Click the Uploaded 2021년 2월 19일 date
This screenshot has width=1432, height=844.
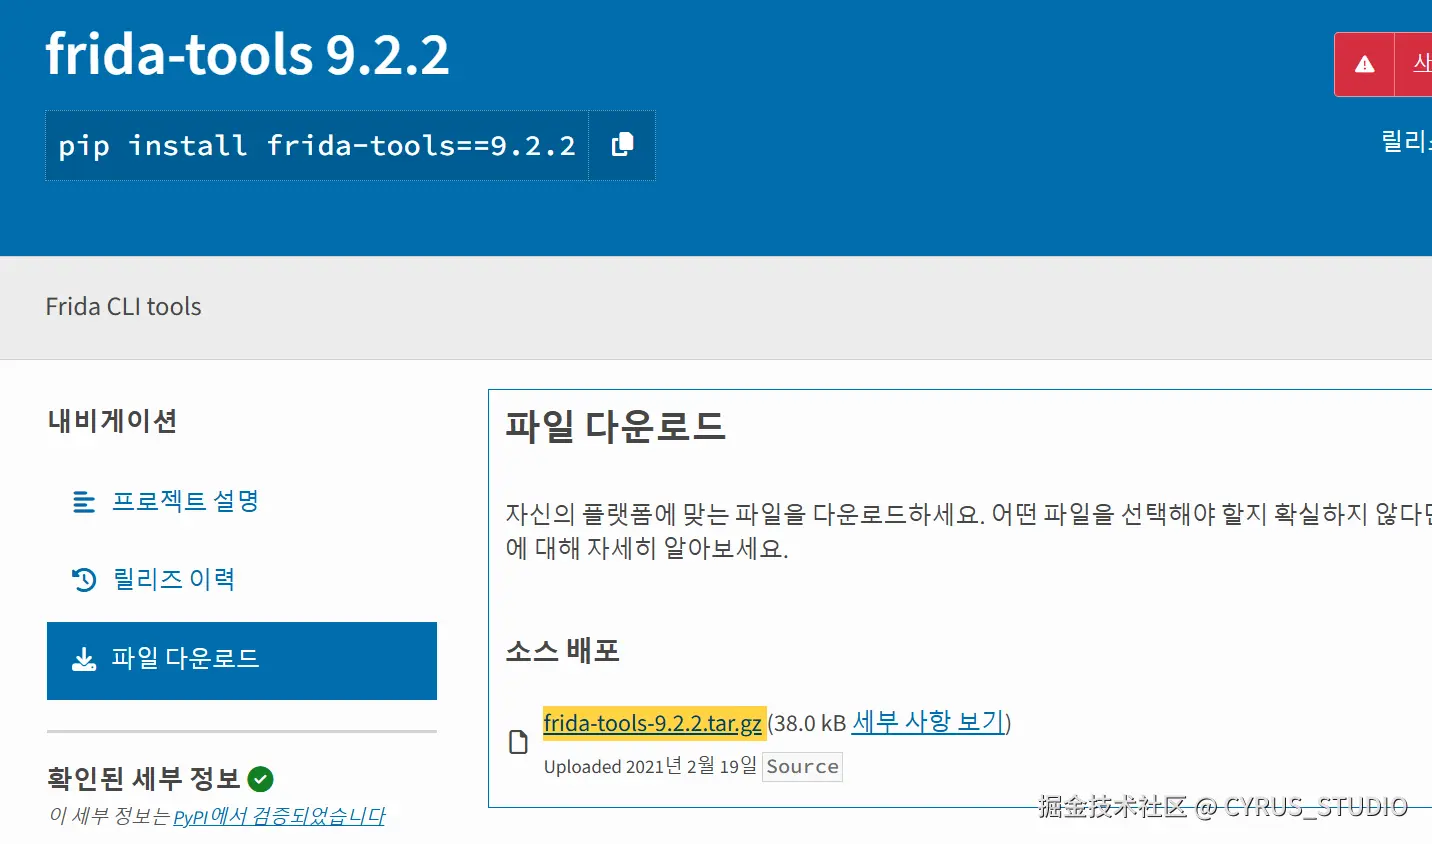coord(650,766)
